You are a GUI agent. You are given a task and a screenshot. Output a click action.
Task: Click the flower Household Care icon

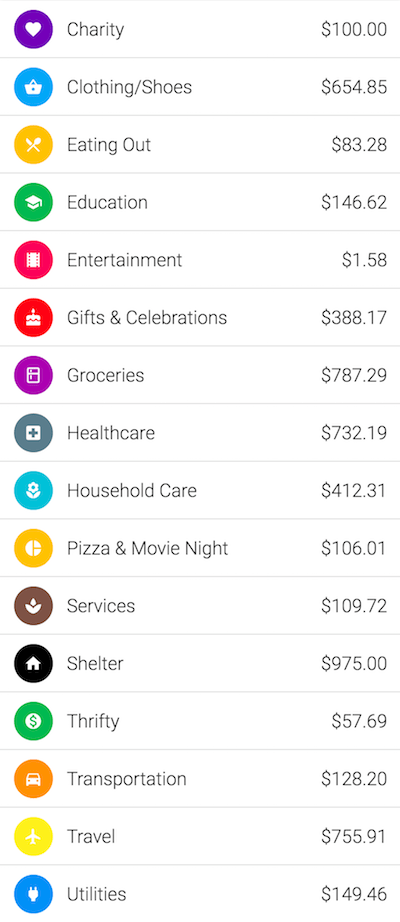[34, 490]
